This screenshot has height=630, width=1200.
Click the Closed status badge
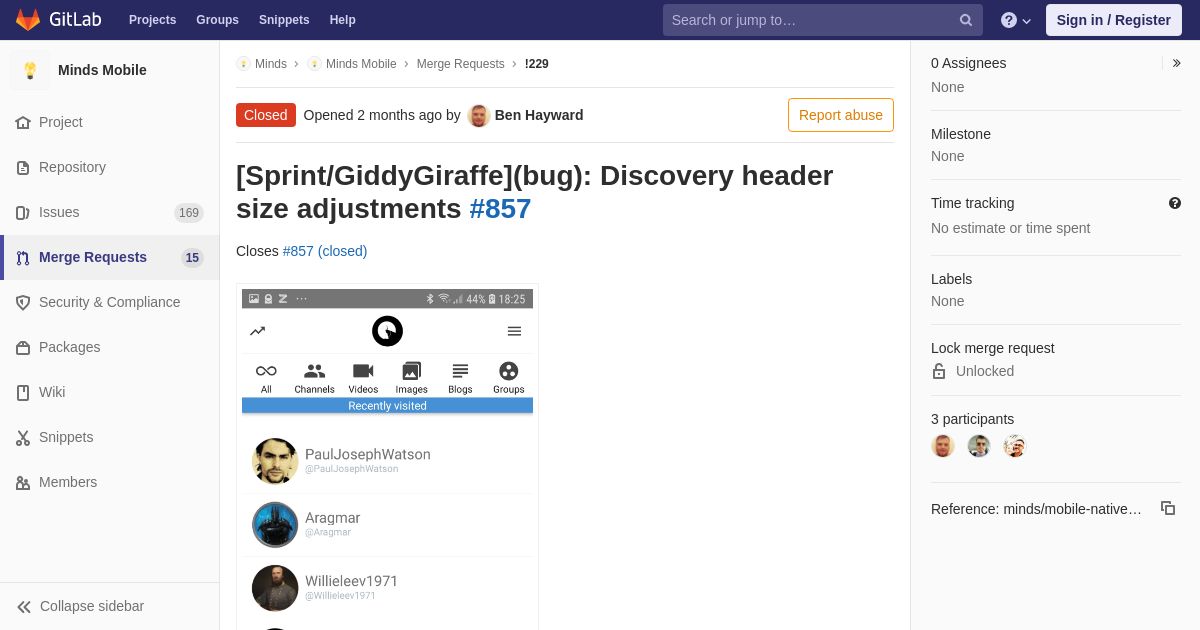click(266, 115)
